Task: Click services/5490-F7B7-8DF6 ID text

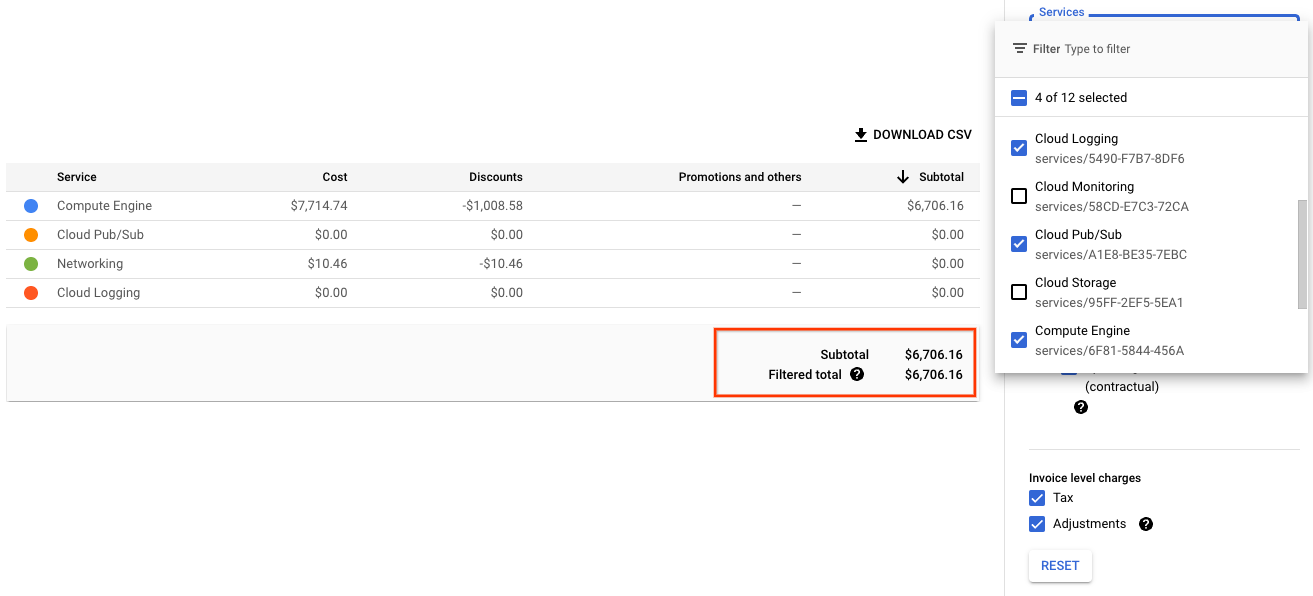Action: [1110, 158]
